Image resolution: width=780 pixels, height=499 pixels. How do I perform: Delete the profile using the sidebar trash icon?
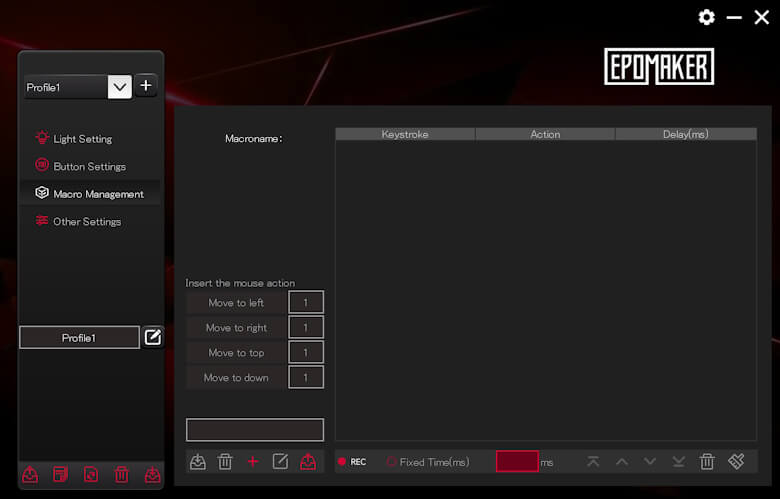[x=121, y=475]
